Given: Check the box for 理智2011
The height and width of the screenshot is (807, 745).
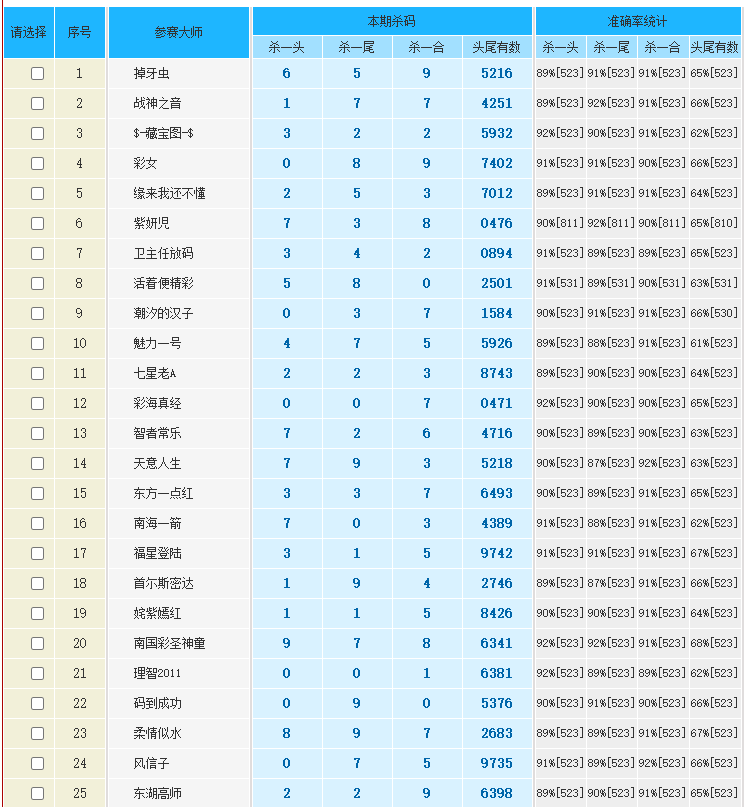Looking at the screenshot, I should (x=38, y=673).
